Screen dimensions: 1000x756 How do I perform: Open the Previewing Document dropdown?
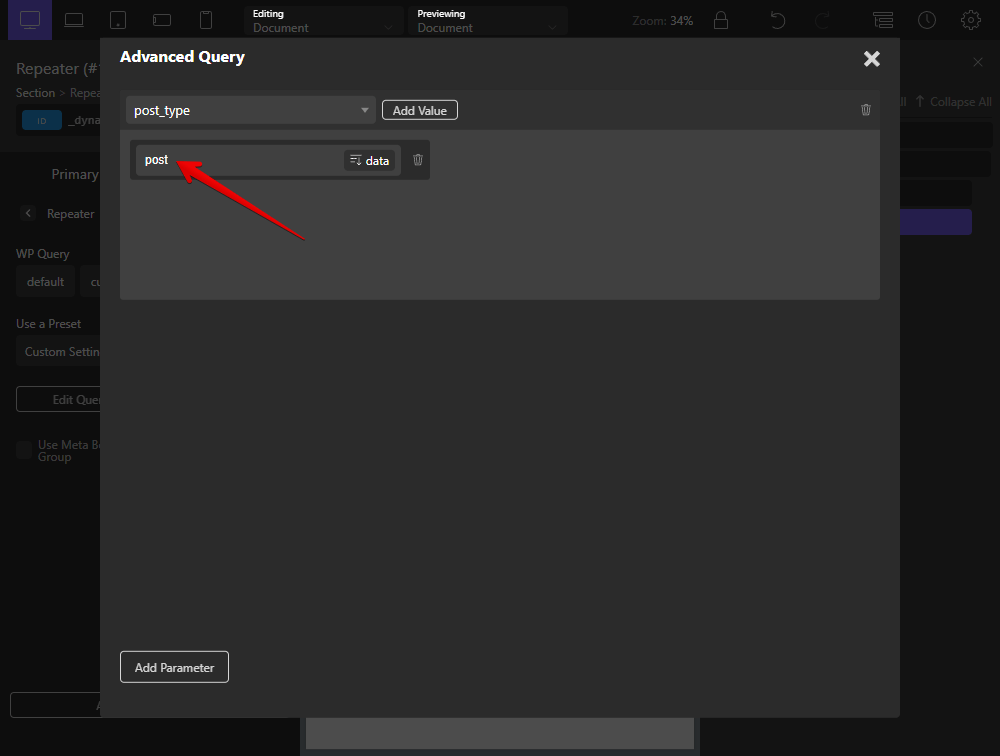[x=489, y=21]
